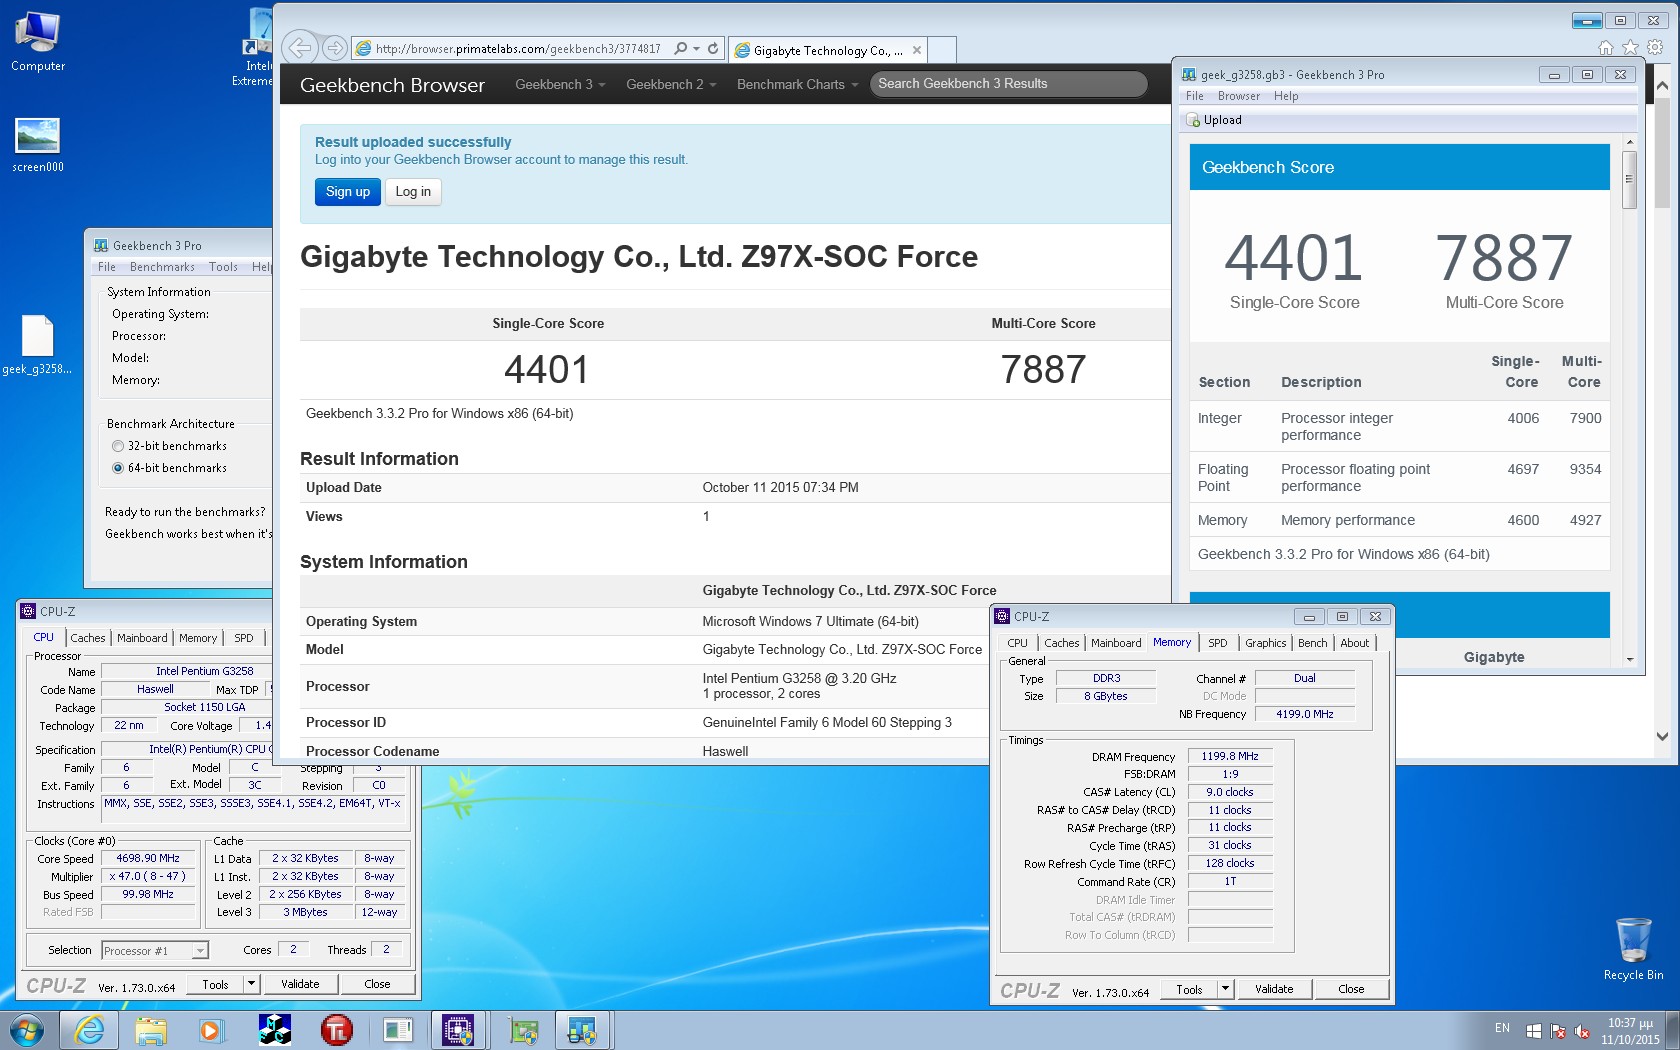
Task: Click Validate in the left CPU-Z window
Action: point(300,985)
